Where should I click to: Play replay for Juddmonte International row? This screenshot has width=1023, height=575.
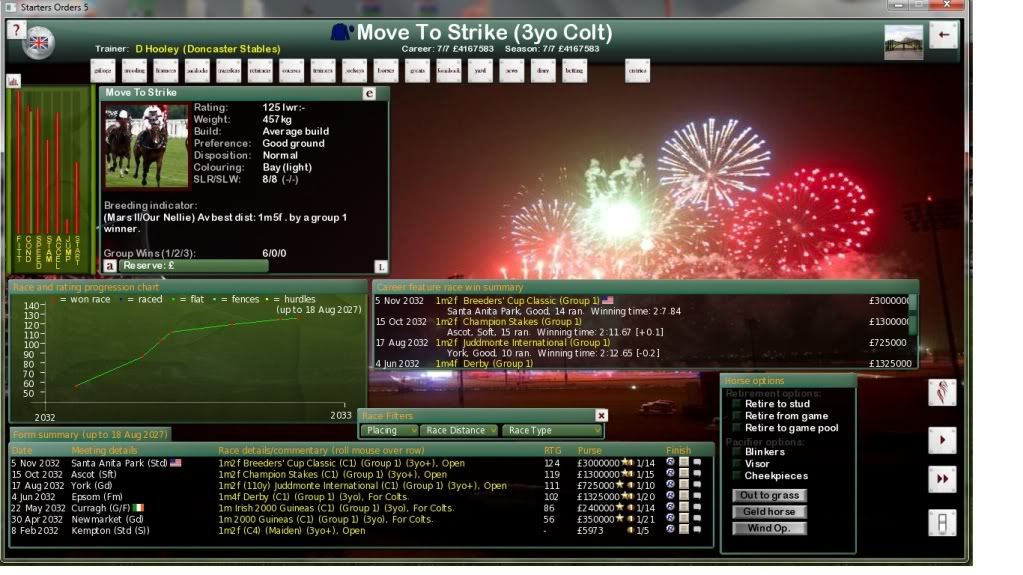click(x=670, y=484)
